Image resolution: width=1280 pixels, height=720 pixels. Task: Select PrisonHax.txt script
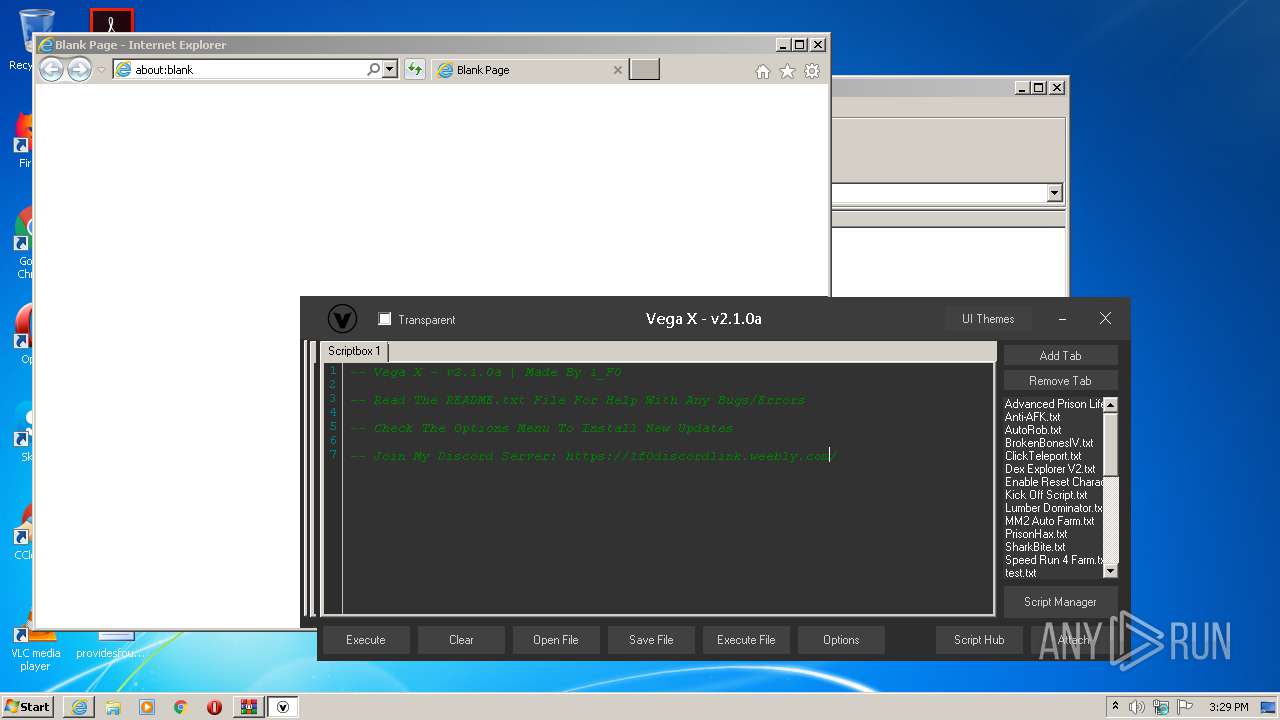tap(1036, 534)
